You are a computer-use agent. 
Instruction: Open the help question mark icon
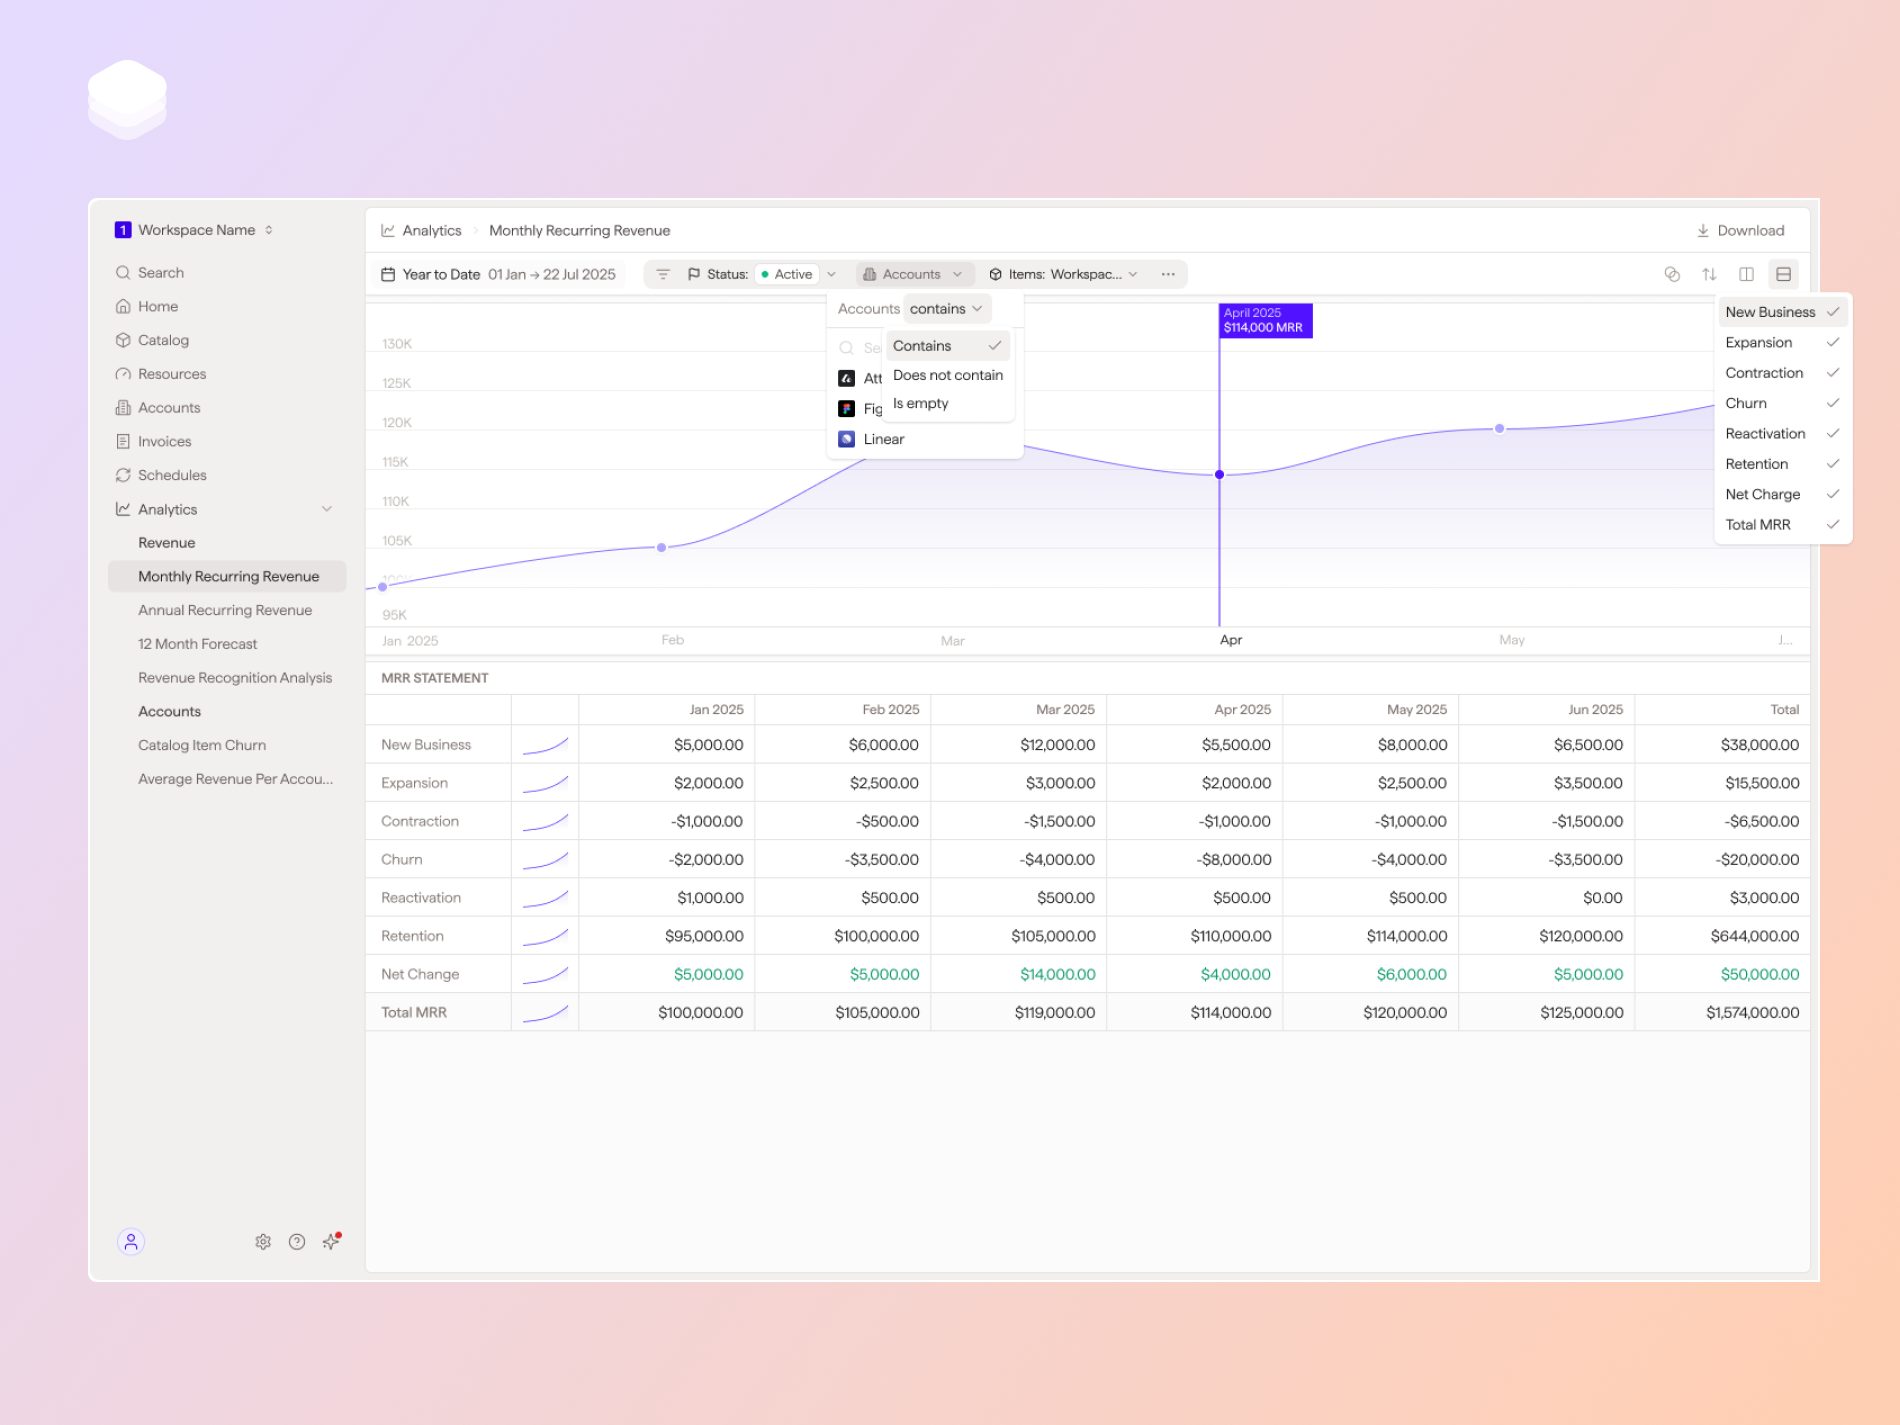point(297,1241)
